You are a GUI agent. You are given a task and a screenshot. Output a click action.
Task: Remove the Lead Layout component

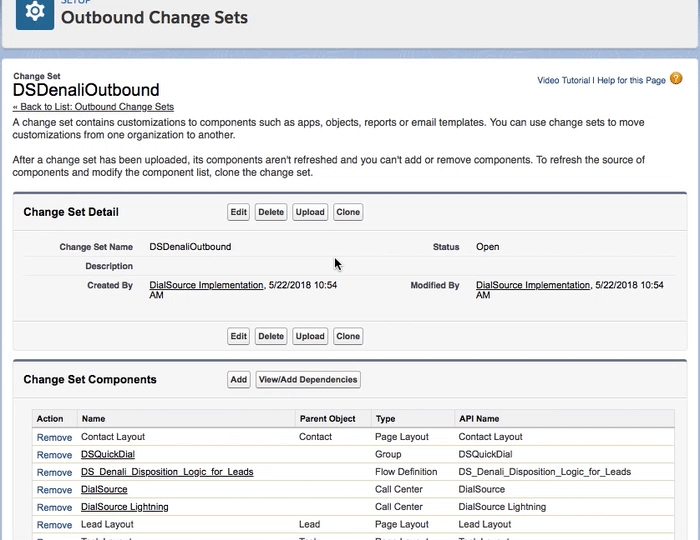point(54,525)
